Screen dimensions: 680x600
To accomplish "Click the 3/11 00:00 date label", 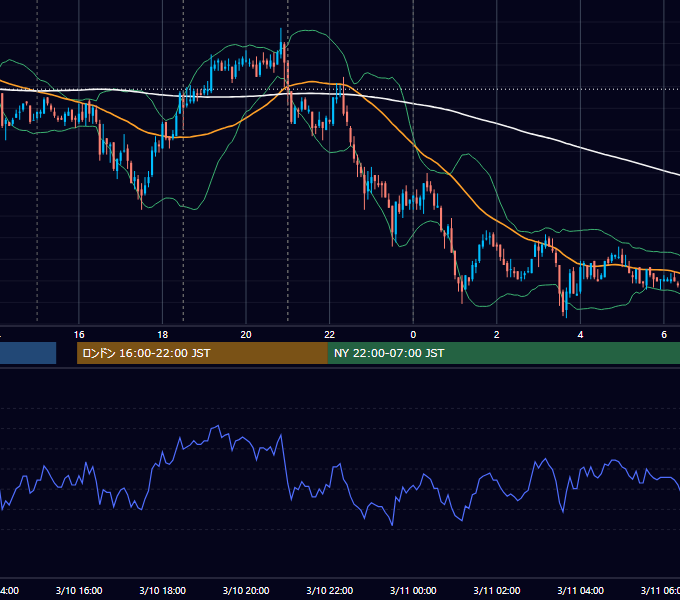I will [413, 590].
